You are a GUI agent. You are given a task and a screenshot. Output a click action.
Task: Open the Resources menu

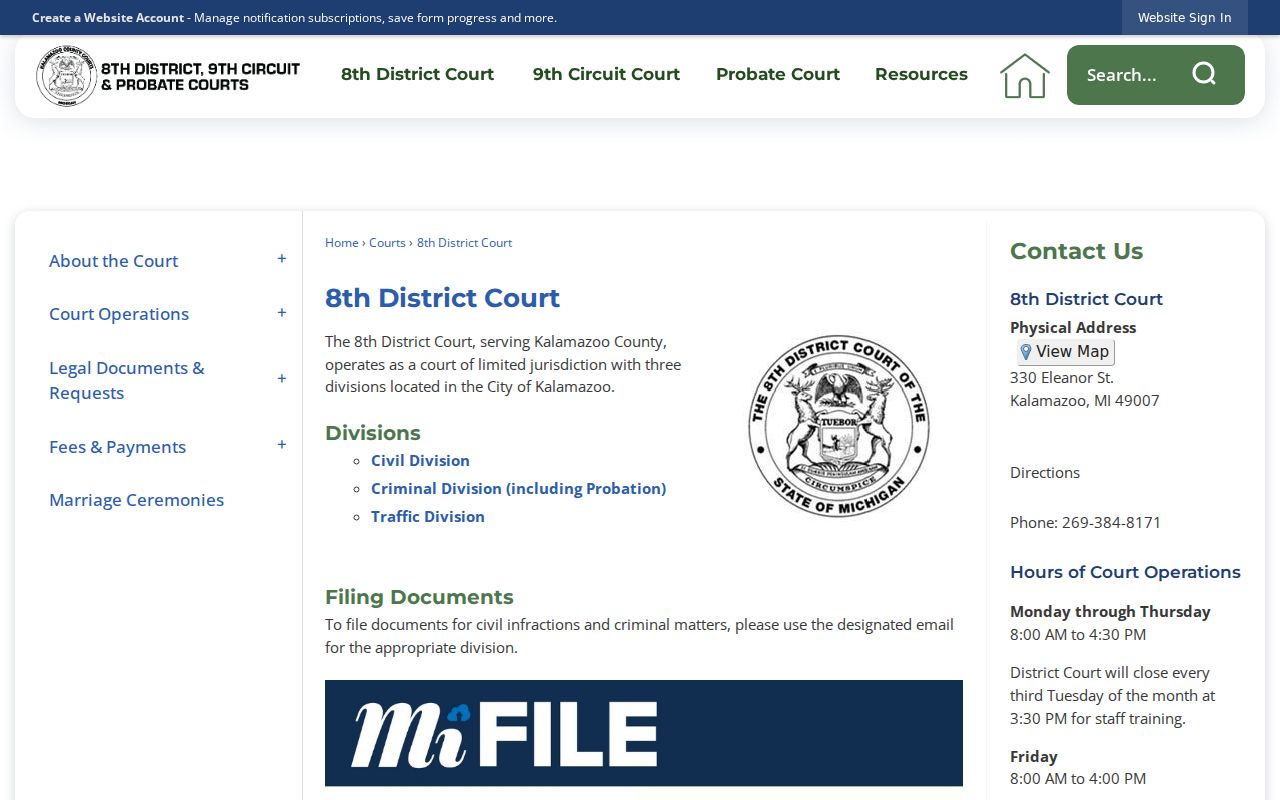tap(921, 74)
